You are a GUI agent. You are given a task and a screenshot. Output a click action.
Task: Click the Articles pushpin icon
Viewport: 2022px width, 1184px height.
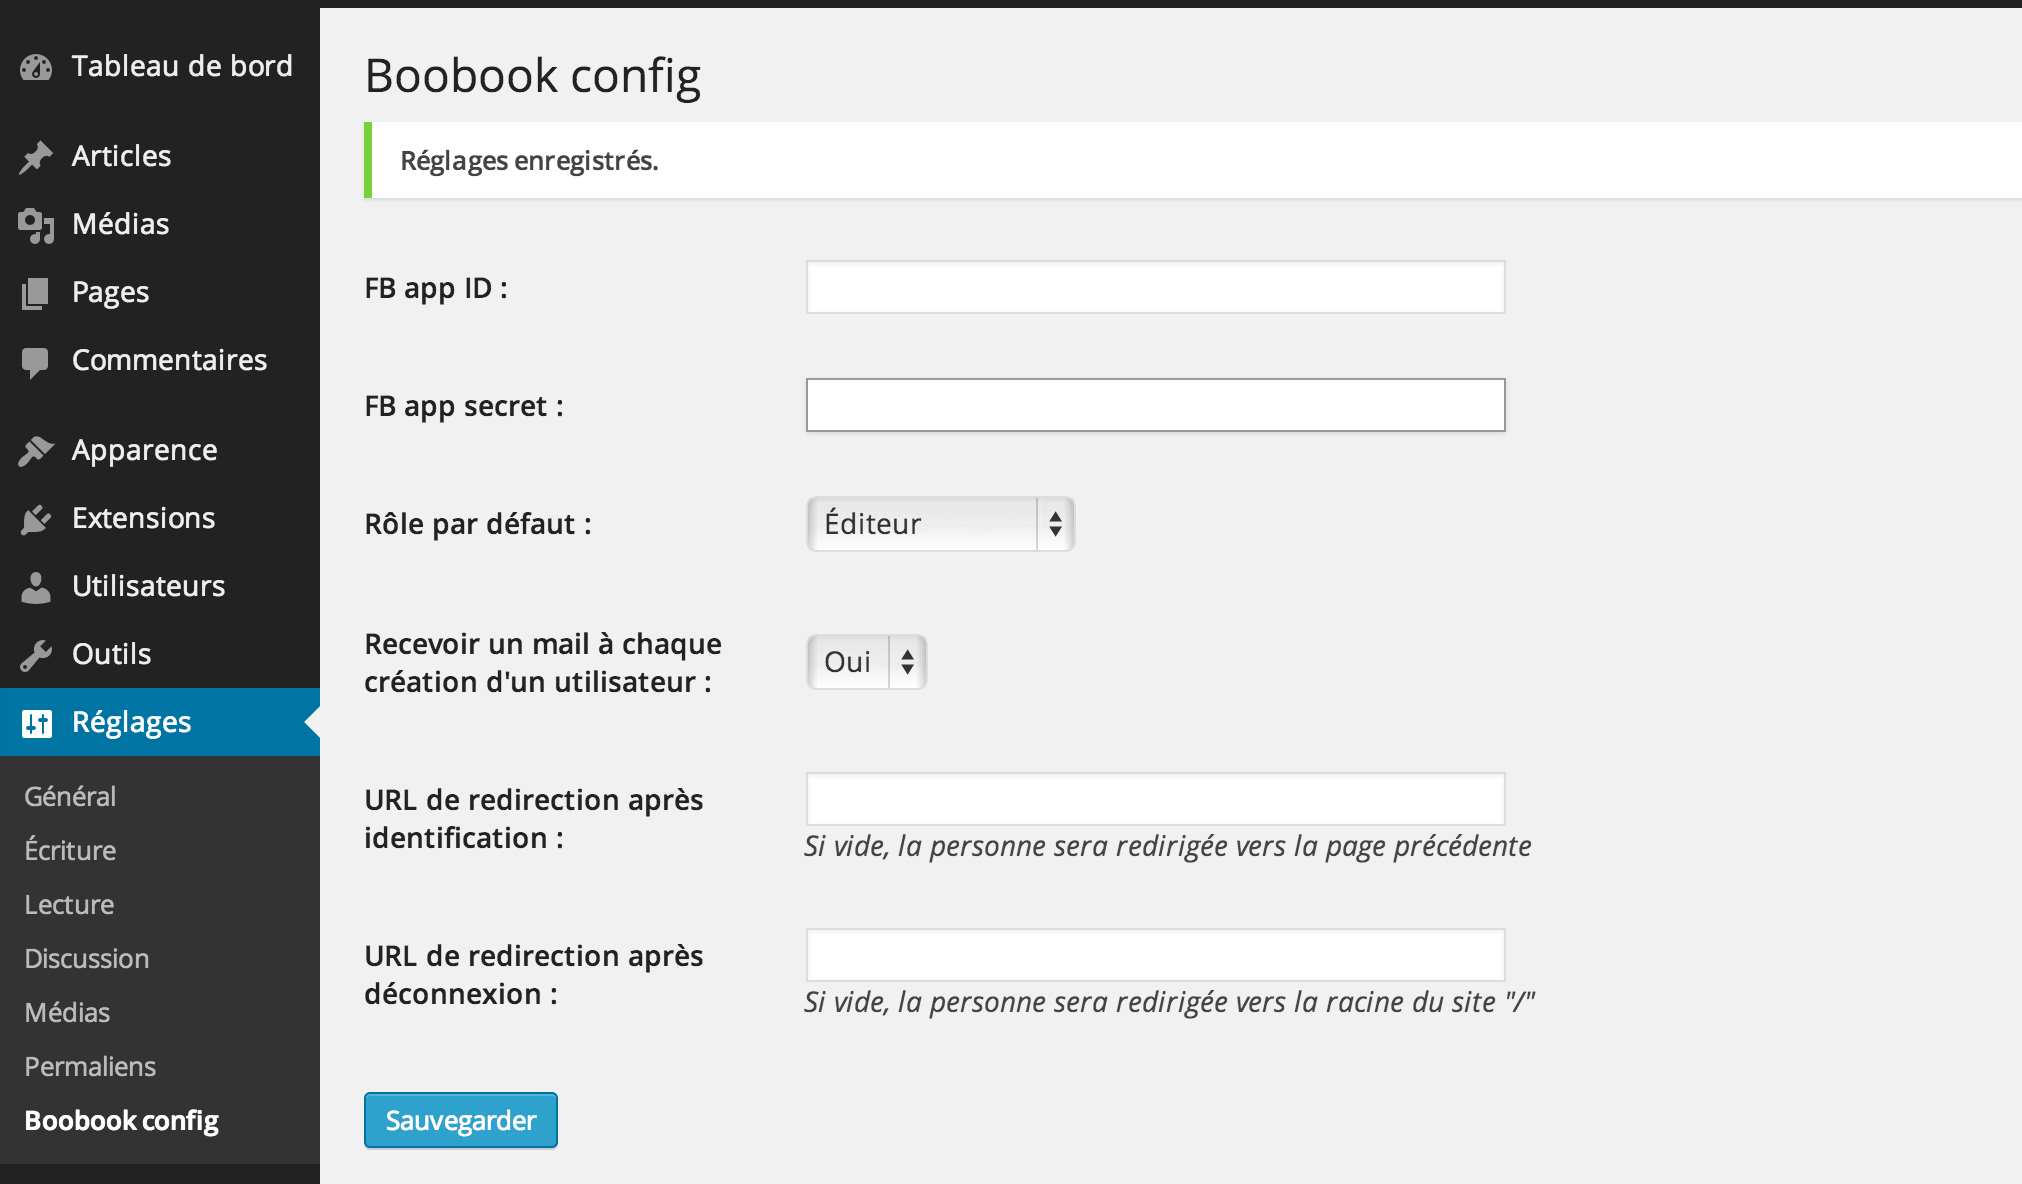click(x=36, y=157)
